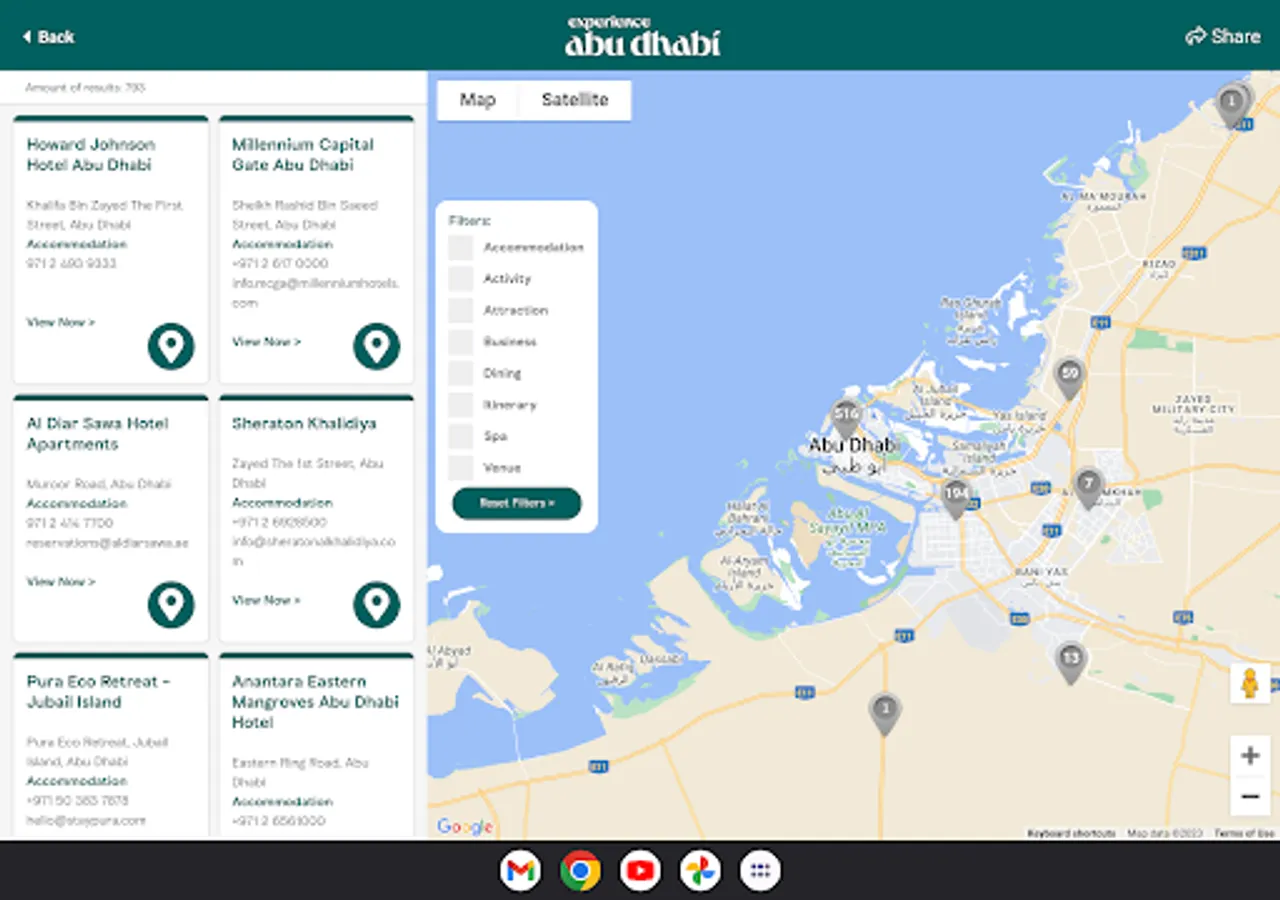The height and width of the screenshot is (900, 1280).
Task: Enable the Dining filter
Action: click(x=460, y=373)
